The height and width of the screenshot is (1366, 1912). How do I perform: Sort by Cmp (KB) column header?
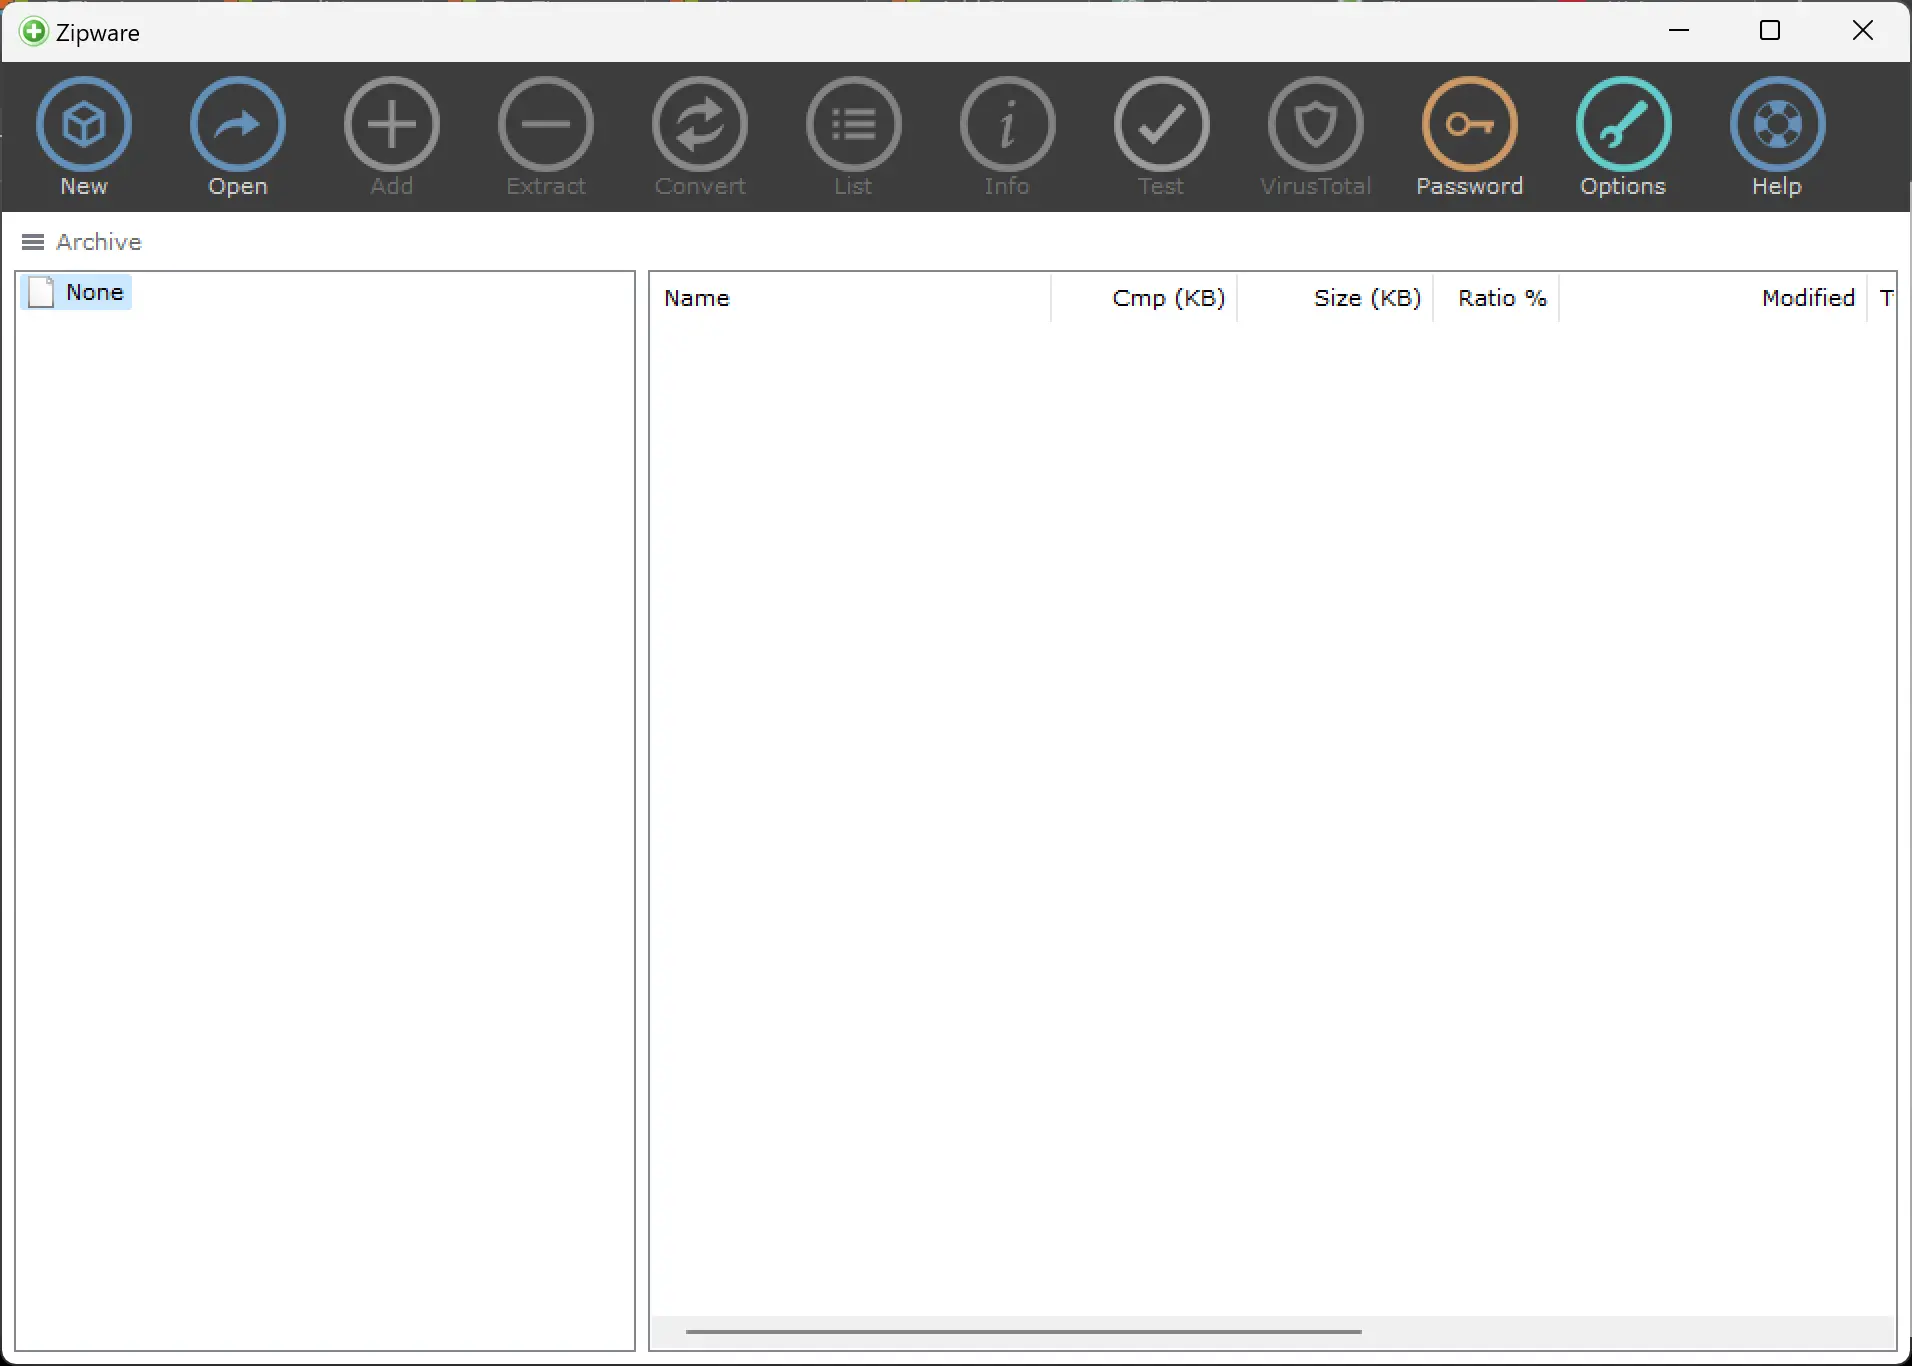[1145, 298]
